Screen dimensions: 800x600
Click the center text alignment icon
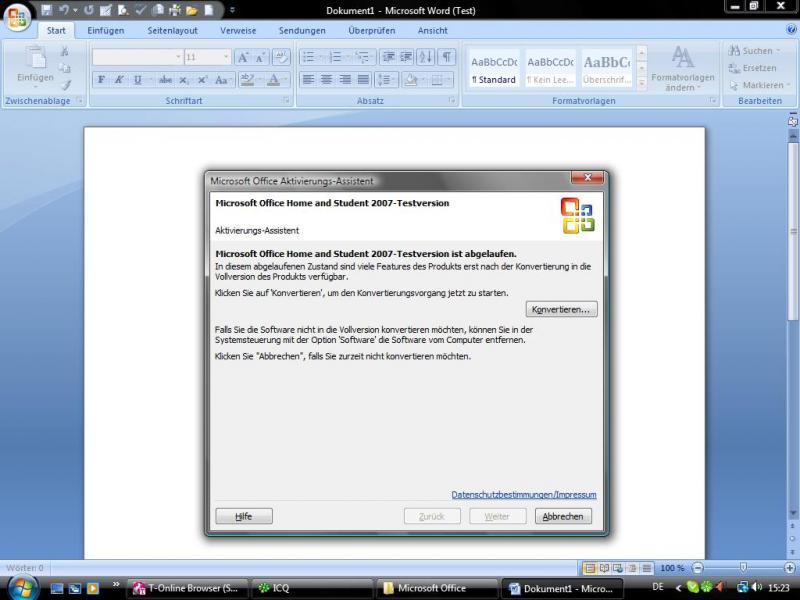point(325,80)
